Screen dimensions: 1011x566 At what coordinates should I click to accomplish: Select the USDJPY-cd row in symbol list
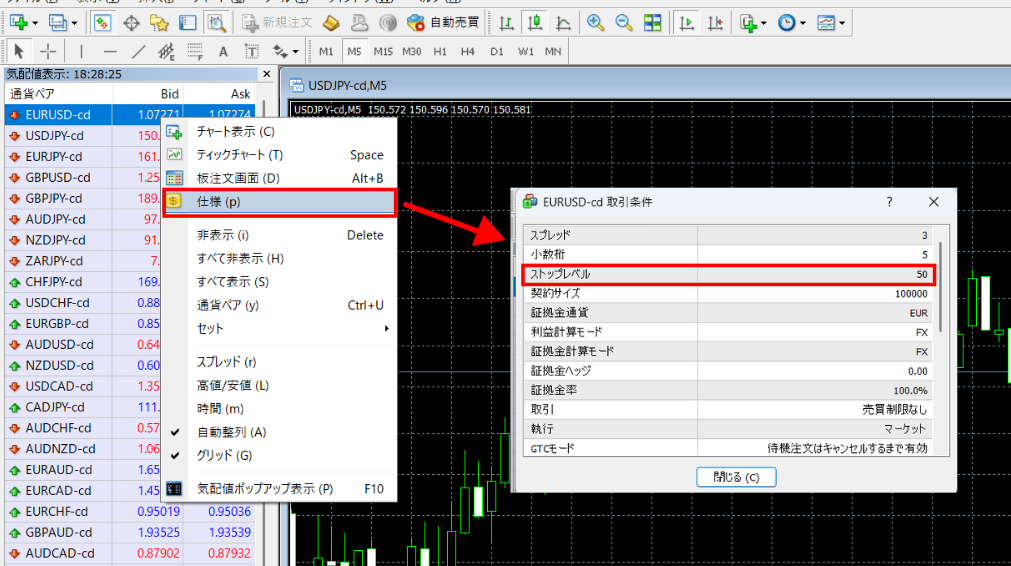pyautogui.click(x=55, y=136)
